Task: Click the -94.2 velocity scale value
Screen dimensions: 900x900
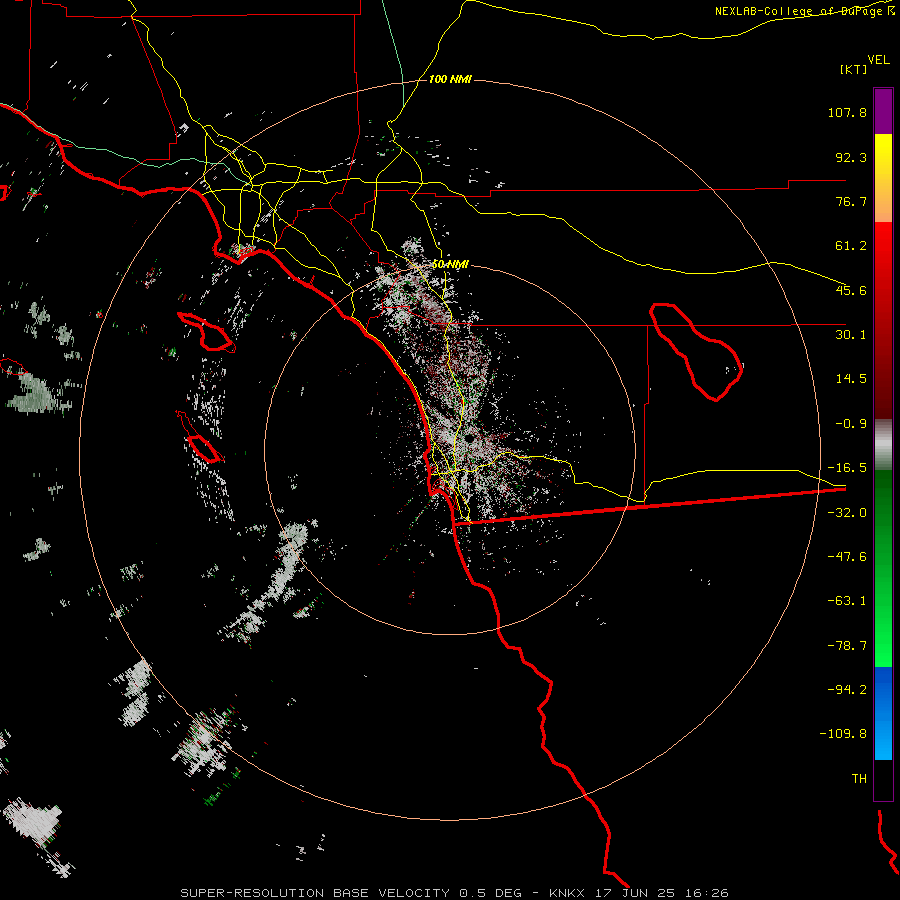Action: pyautogui.click(x=847, y=689)
